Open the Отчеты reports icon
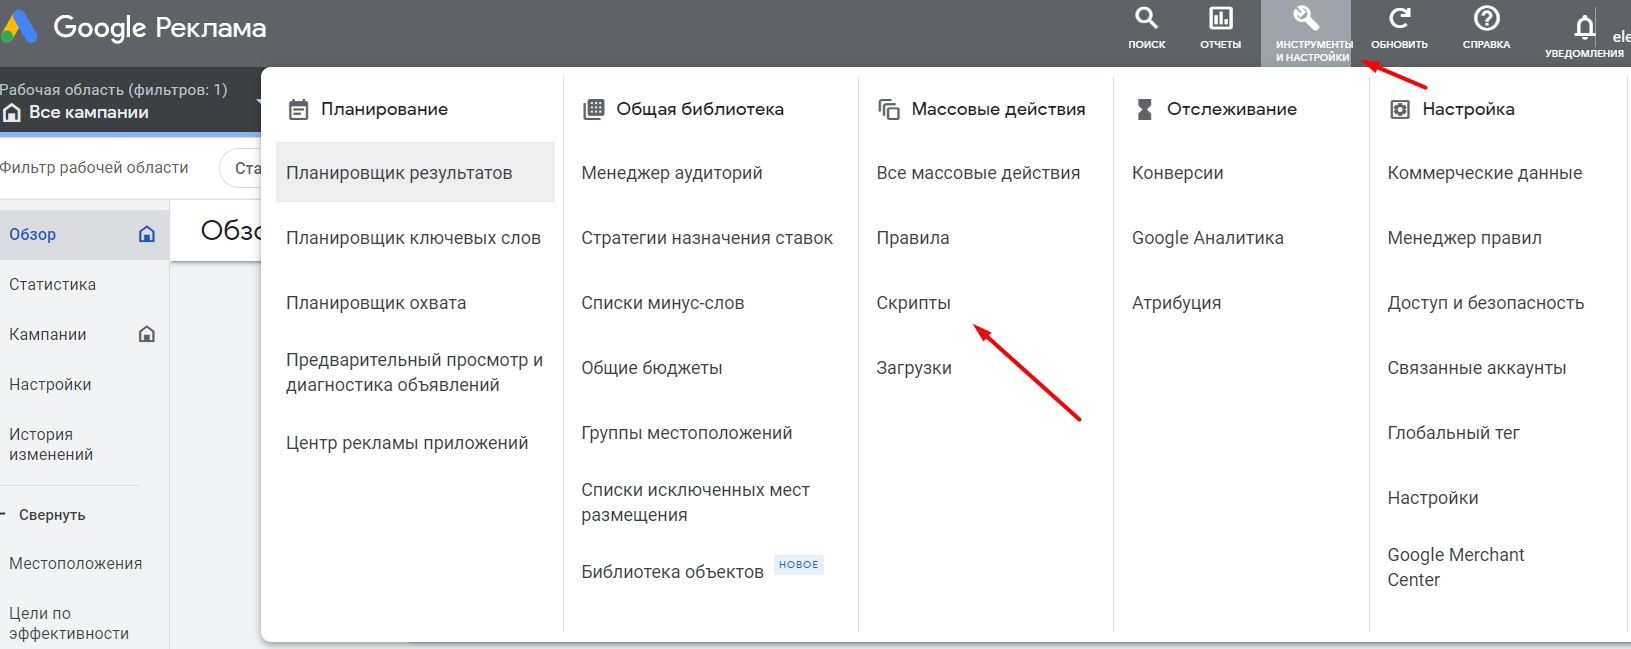This screenshot has height=649, width=1631. pyautogui.click(x=1220, y=18)
